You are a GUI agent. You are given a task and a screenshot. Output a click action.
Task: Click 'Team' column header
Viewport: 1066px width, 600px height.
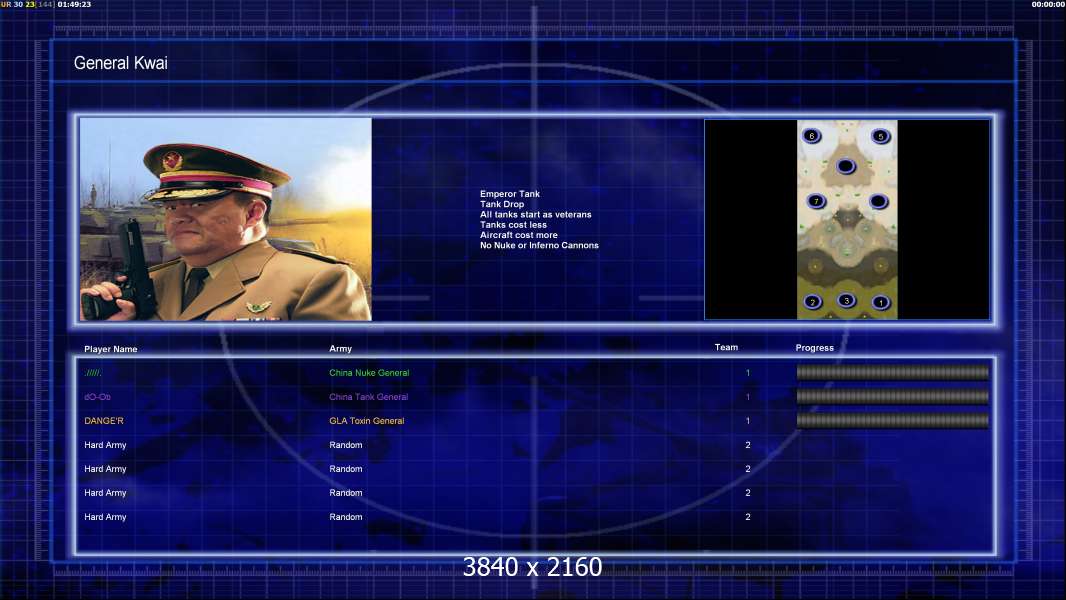[726, 347]
